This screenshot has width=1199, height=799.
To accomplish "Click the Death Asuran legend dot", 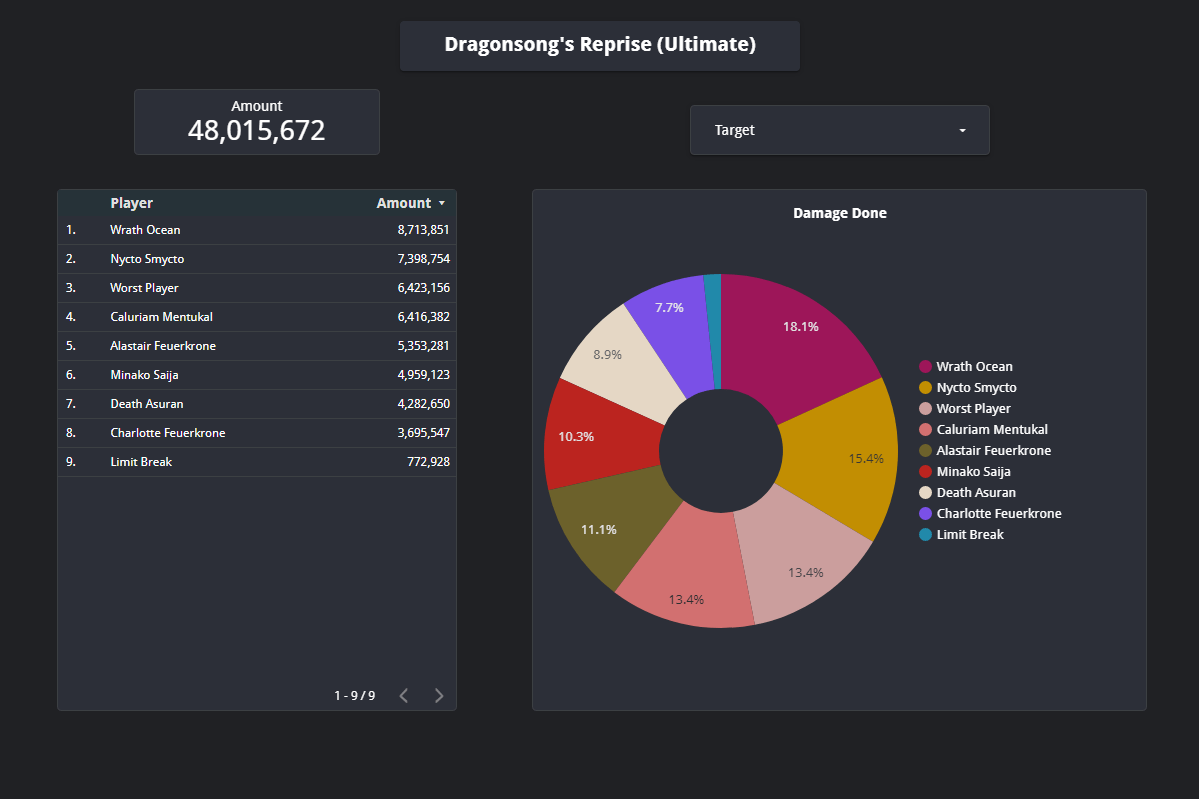I will [925, 493].
